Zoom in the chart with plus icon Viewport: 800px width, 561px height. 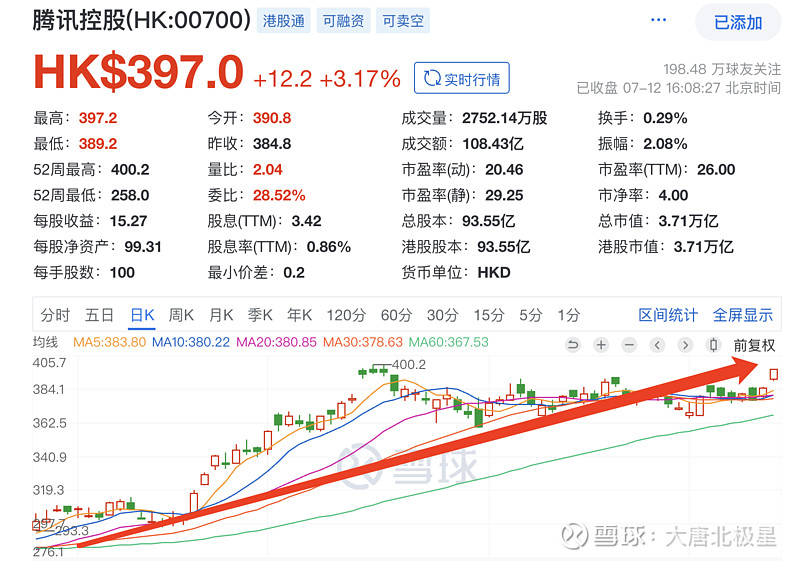point(602,345)
